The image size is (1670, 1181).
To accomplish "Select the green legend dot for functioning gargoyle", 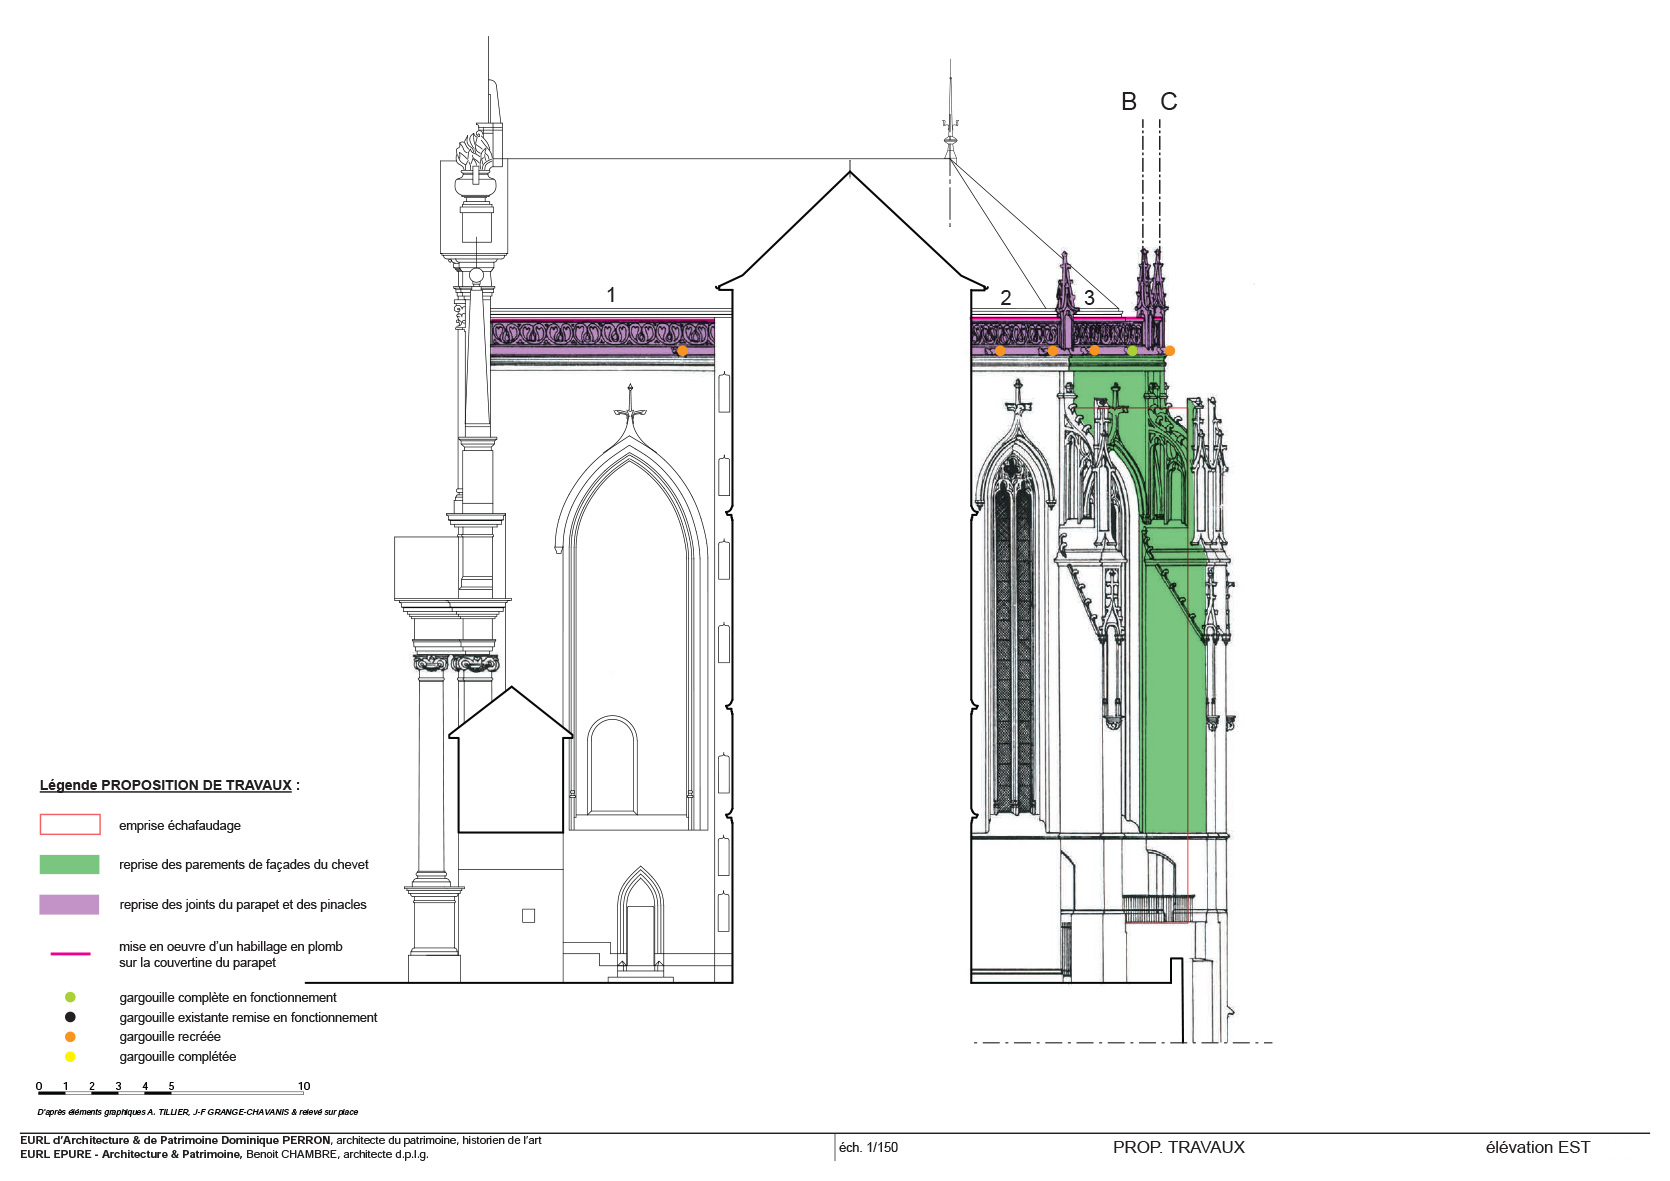I will coord(70,997).
